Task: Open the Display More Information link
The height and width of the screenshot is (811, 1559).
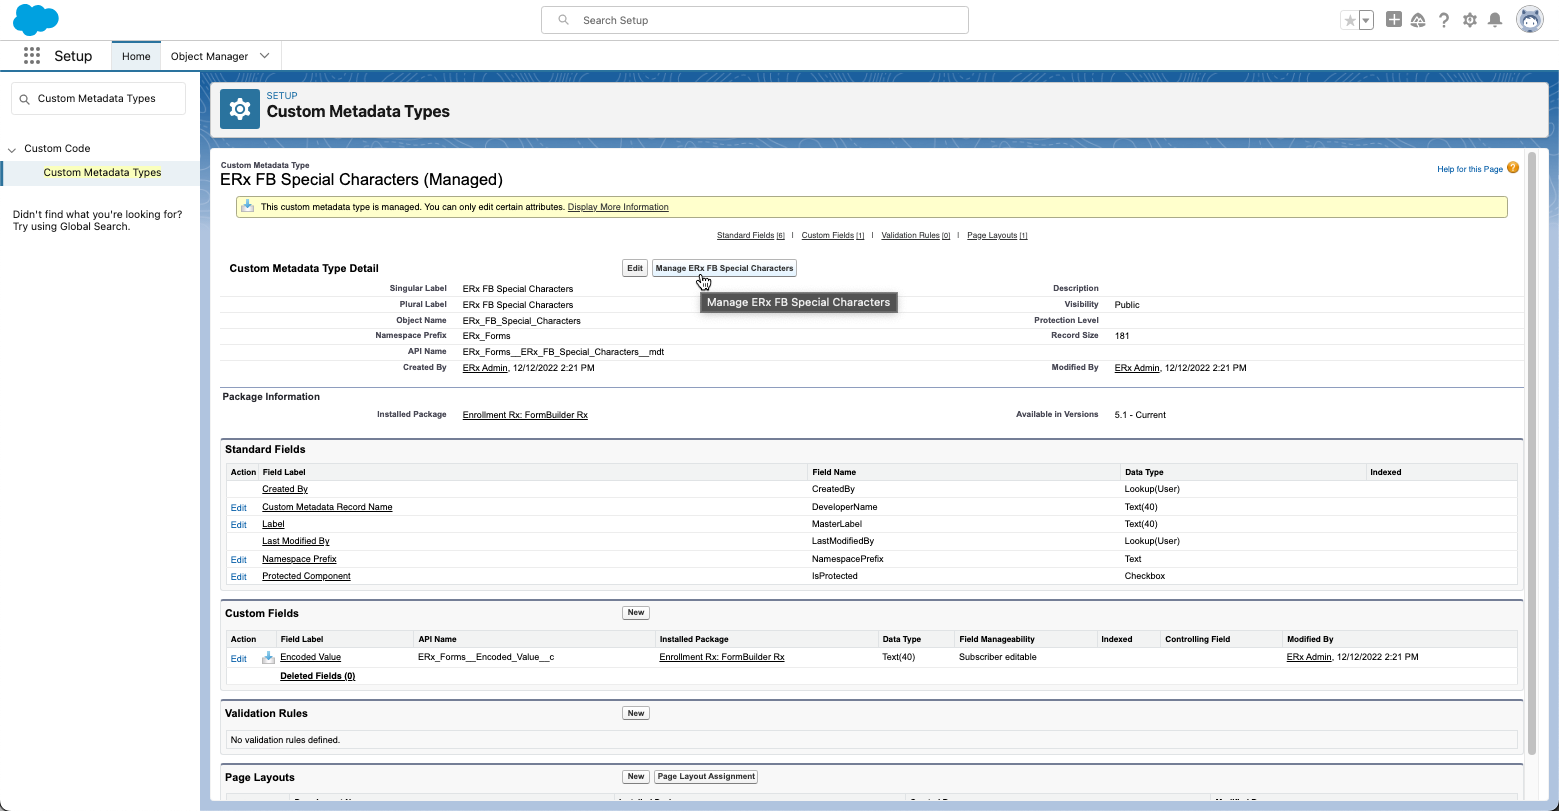Action: pyautogui.click(x=618, y=207)
